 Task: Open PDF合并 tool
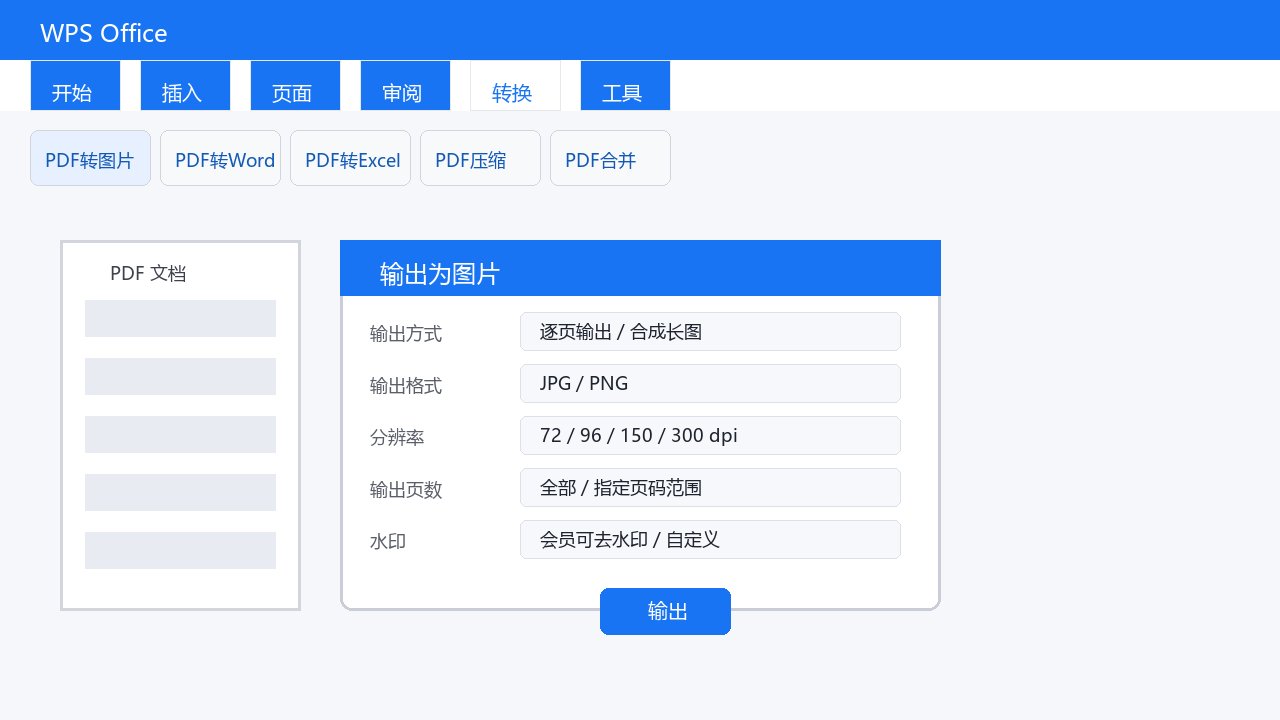pyautogui.click(x=610, y=158)
